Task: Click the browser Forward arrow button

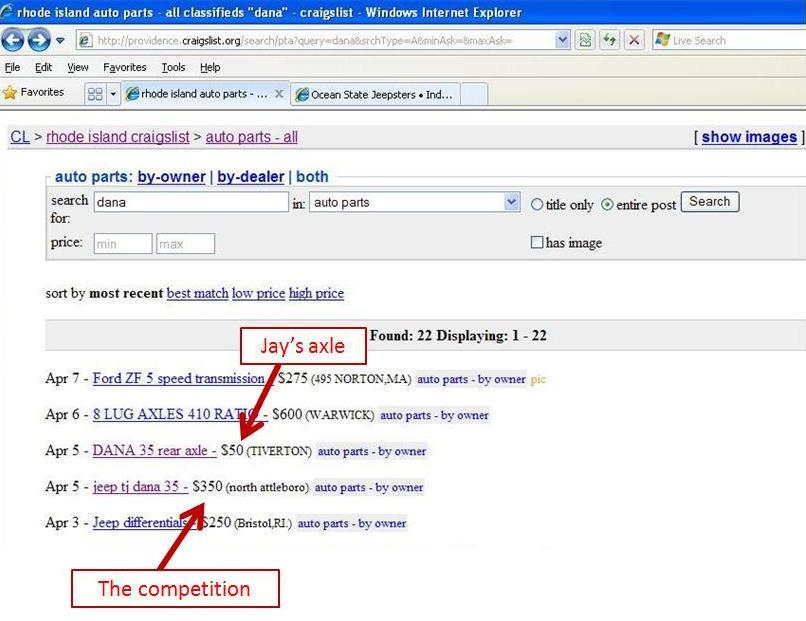Action: pos(39,40)
